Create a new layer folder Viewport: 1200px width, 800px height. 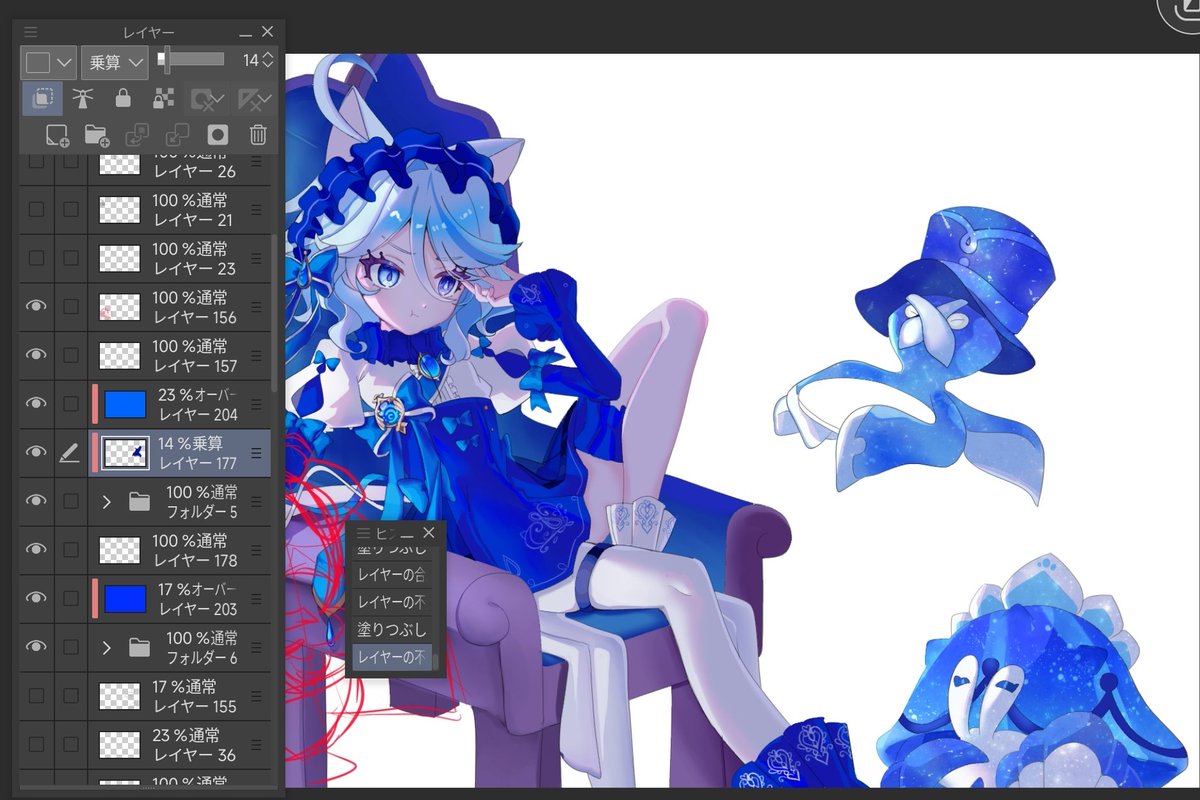(x=97, y=135)
